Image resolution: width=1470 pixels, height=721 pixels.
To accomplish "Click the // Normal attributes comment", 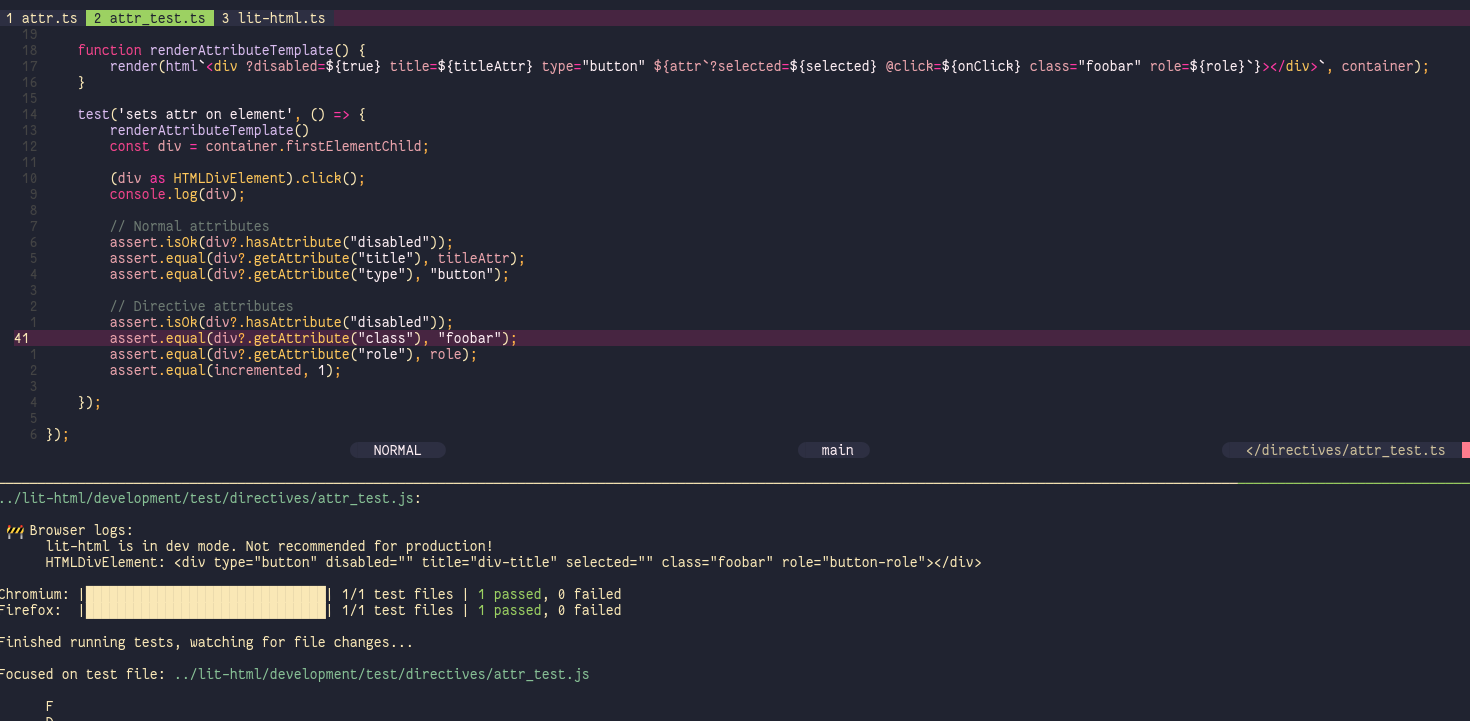I will click(x=189, y=226).
